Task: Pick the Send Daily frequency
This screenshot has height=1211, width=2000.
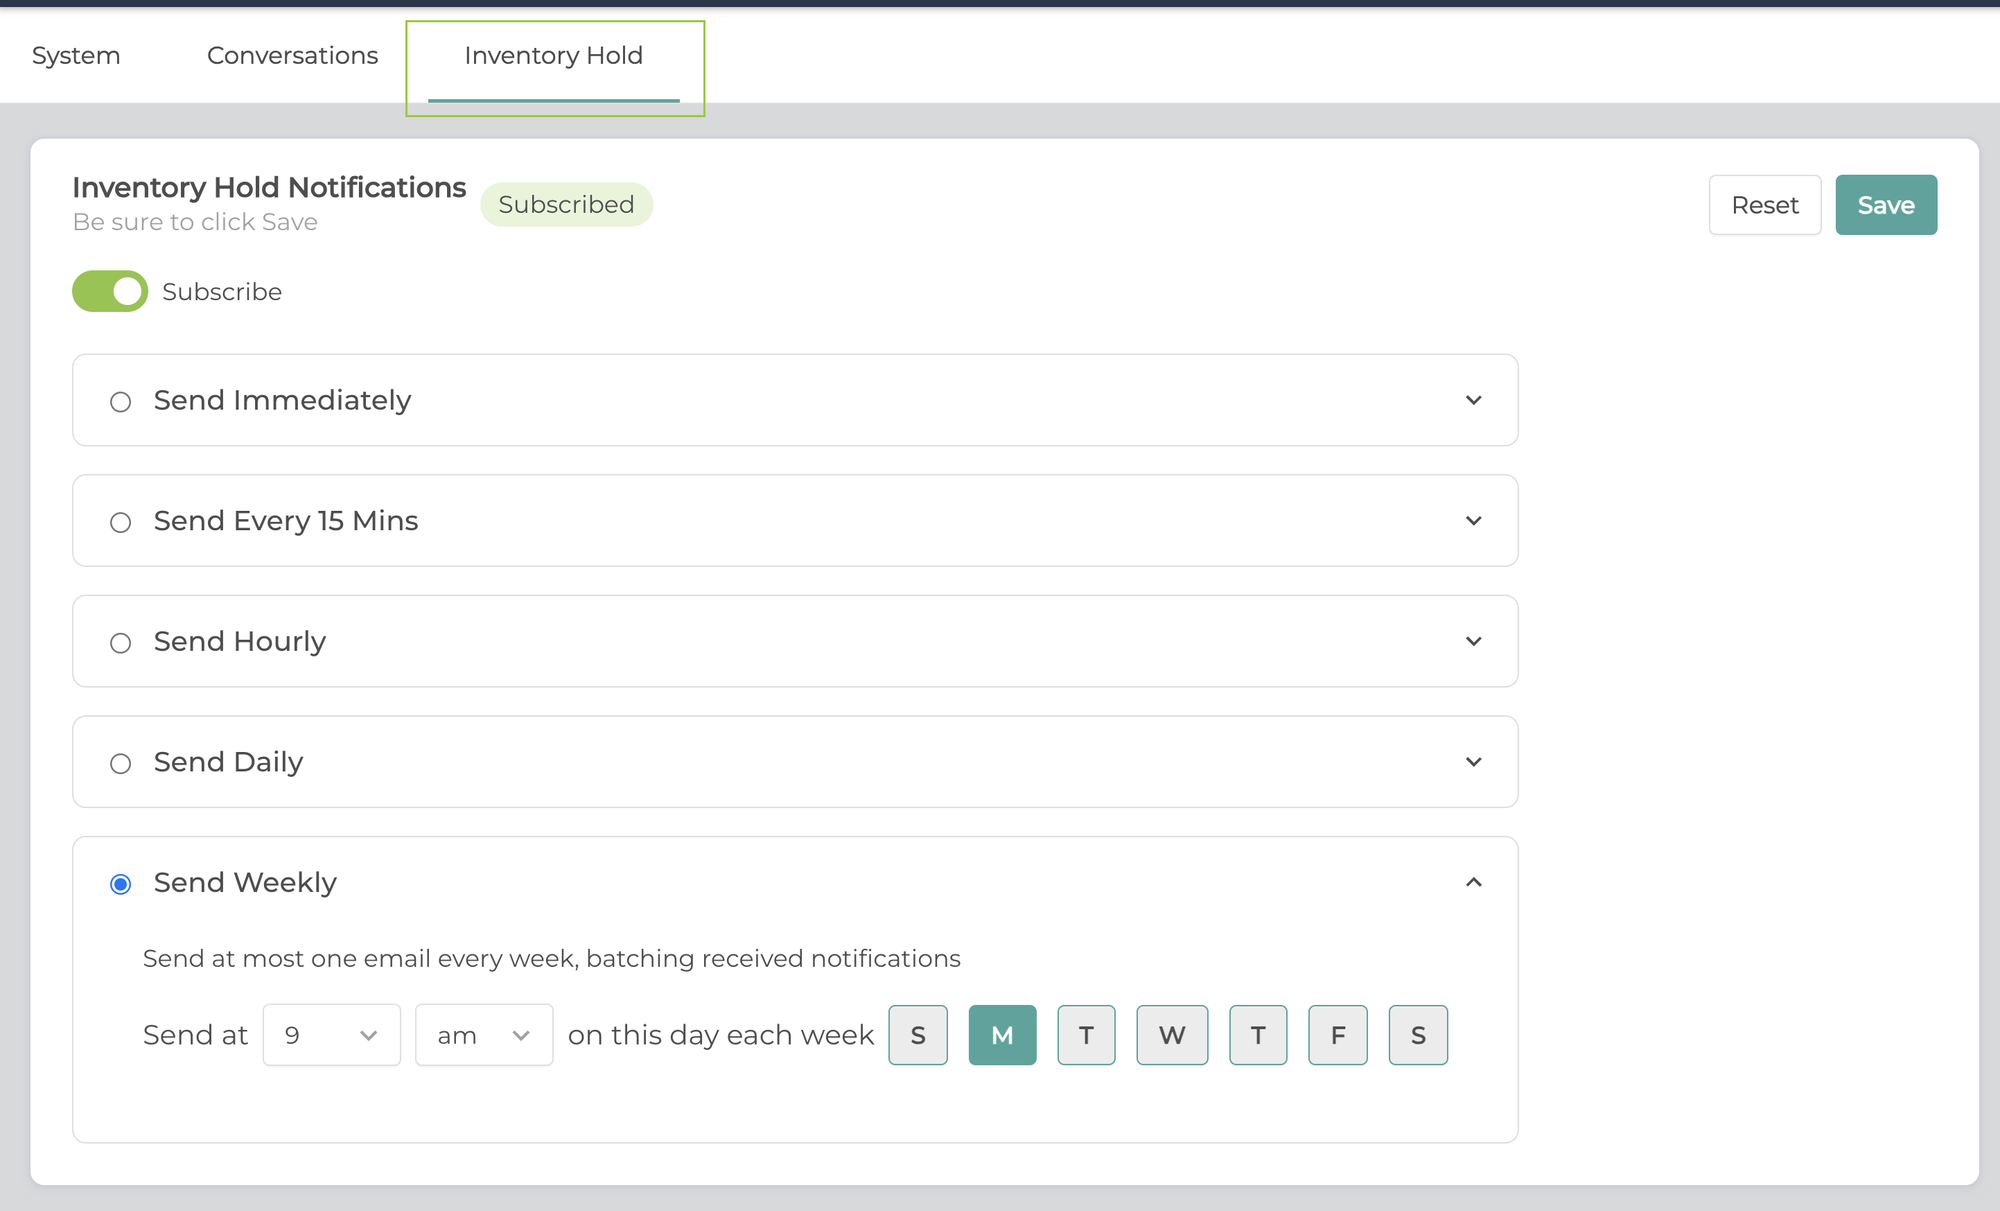Action: coord(121,763)
